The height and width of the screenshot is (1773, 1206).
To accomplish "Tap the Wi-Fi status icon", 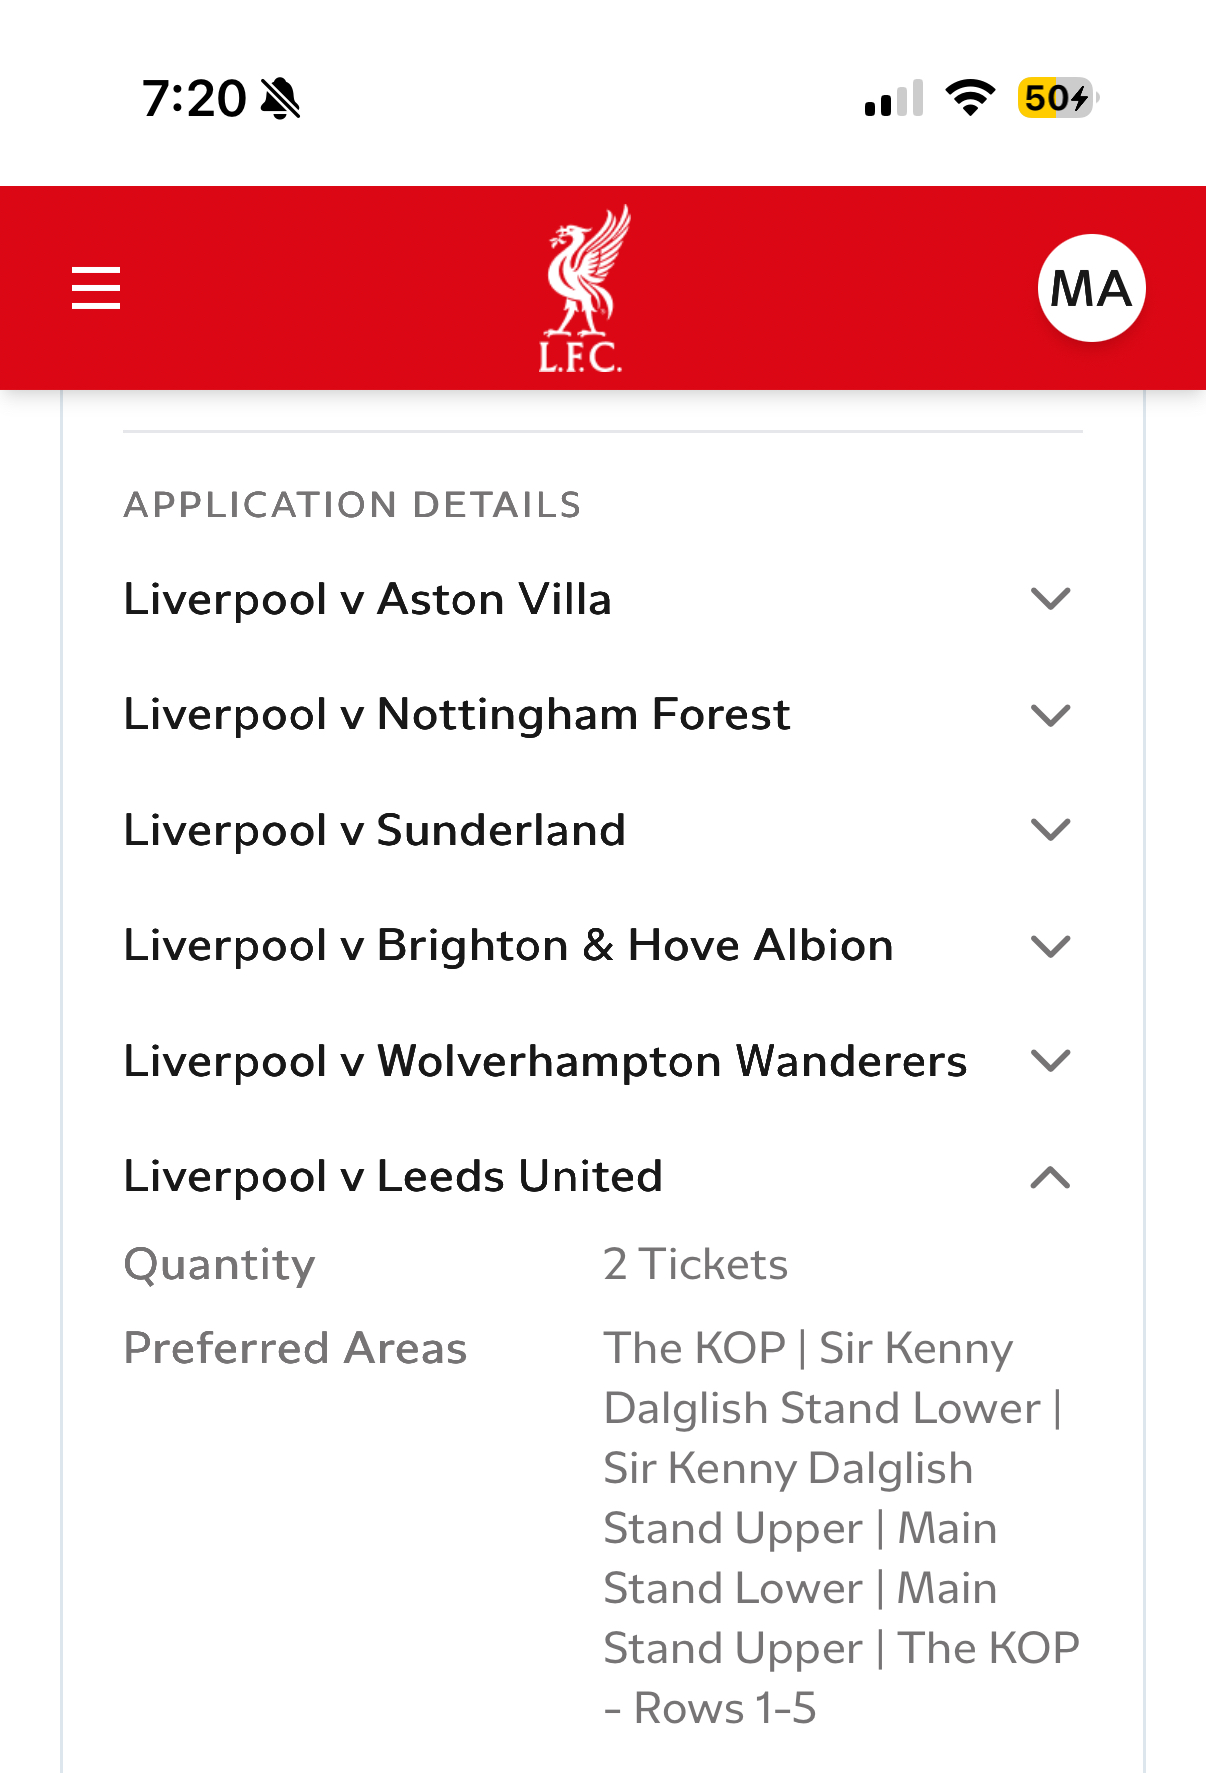I will 969,98.
